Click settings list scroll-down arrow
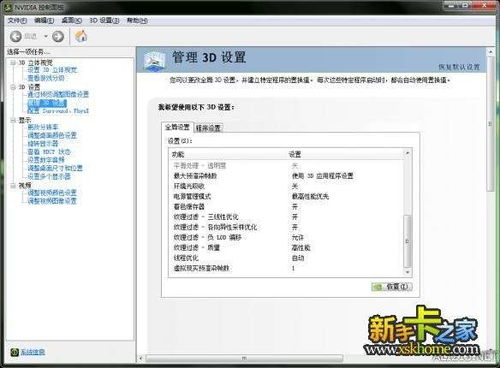Screen dimensions: 500x368 pyautogui.click(x=407, y=272)
